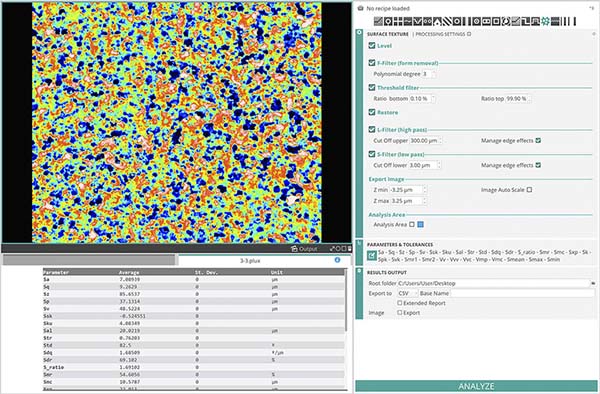The width and height of the screenshot is (600, 394).
Task: Run the ANALYZE button
Action: click(x=476, y=386)
